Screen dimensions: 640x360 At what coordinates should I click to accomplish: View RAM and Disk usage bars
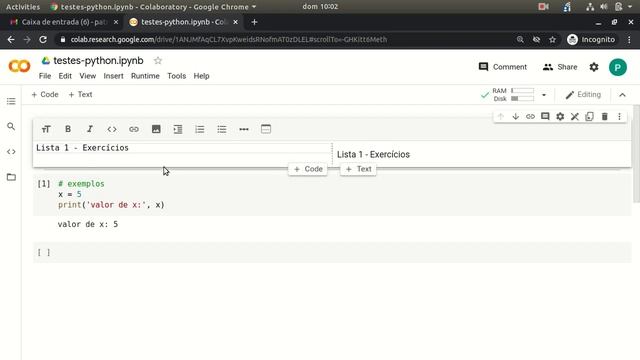[513, 95]
